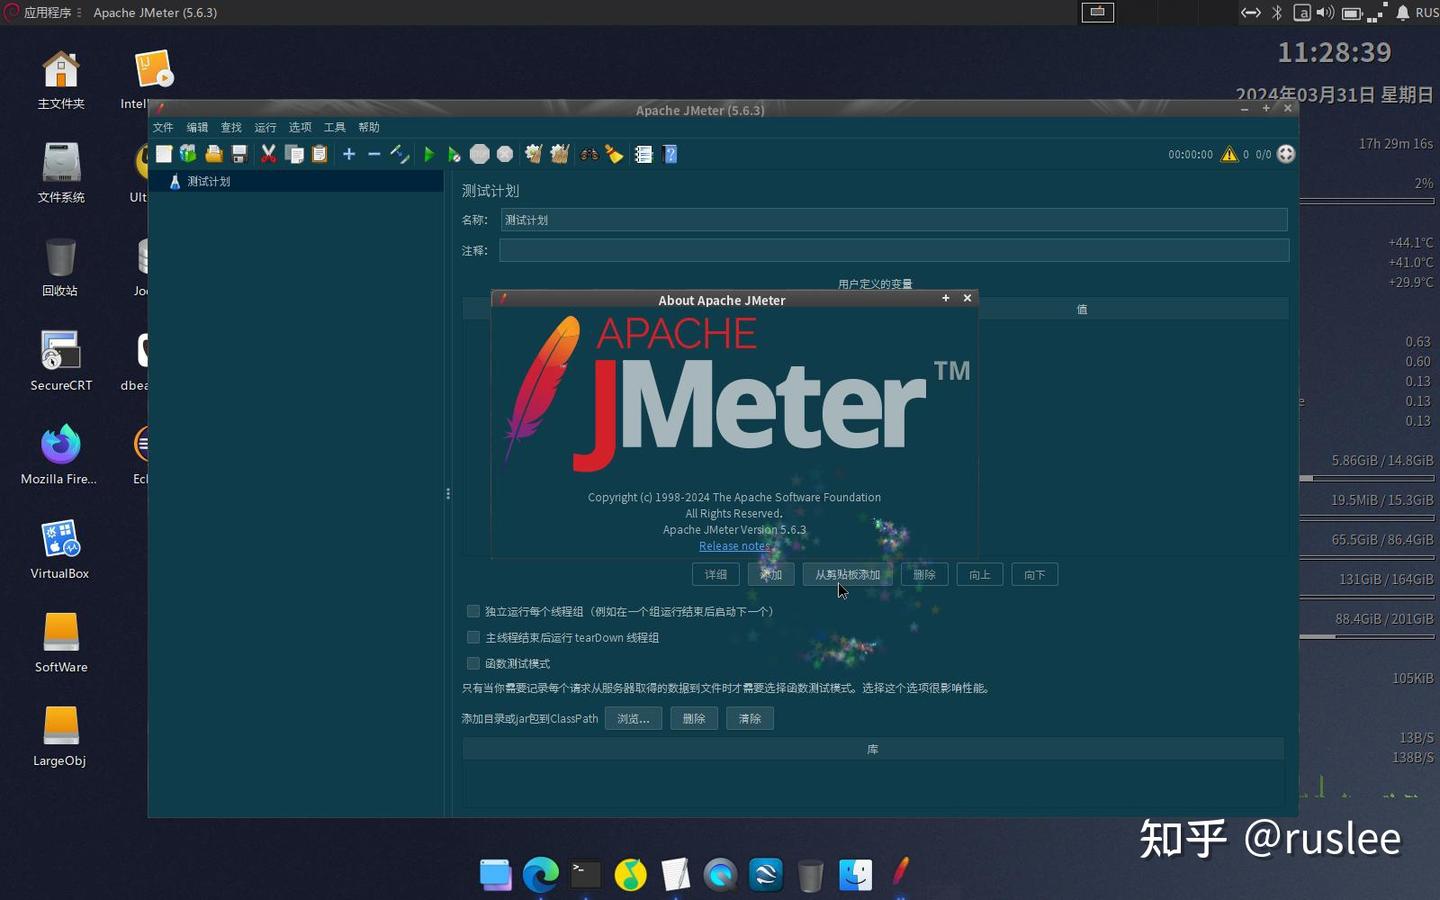1440x900 pixels.
Task: Turn on 函数测试模式 option
Action: pyautogui.click(x=473, y=663)
